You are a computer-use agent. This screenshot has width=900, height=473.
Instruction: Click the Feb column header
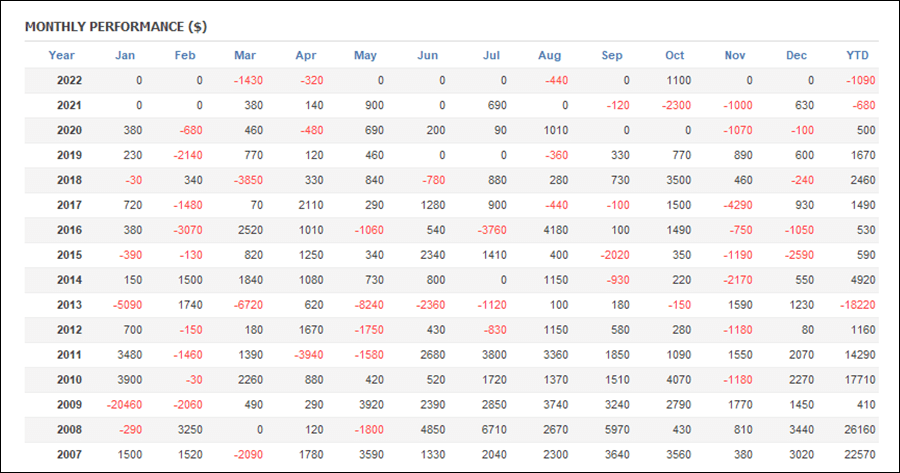pyautogui.click(x=185, y=55)
